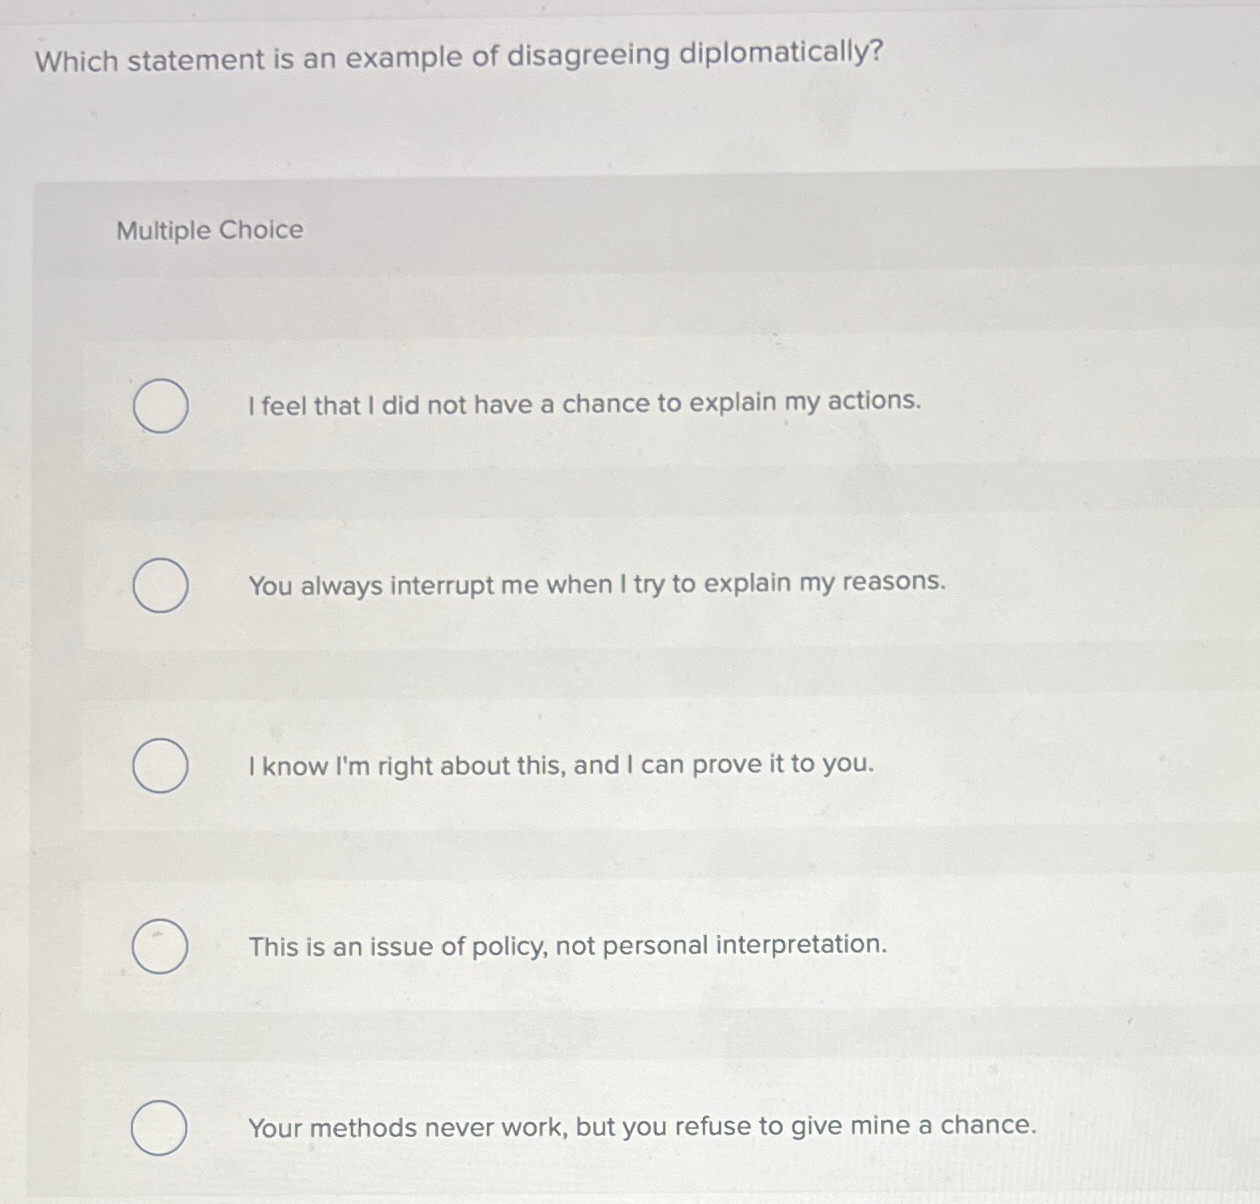
Task: Select the last radio button about methods never working
Action: (161, 1128)
